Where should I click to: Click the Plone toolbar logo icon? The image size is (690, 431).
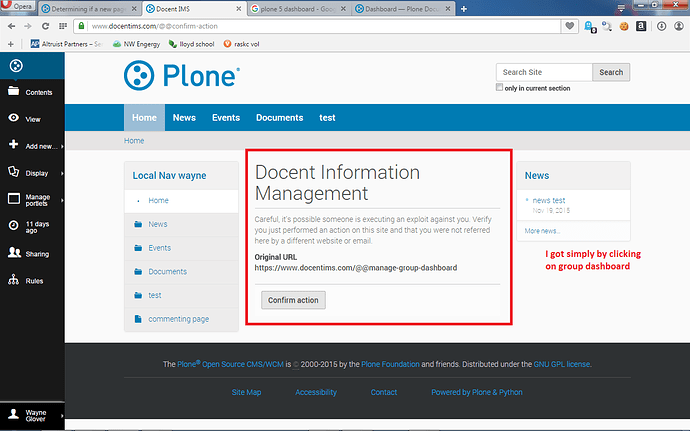coord(16,66)
